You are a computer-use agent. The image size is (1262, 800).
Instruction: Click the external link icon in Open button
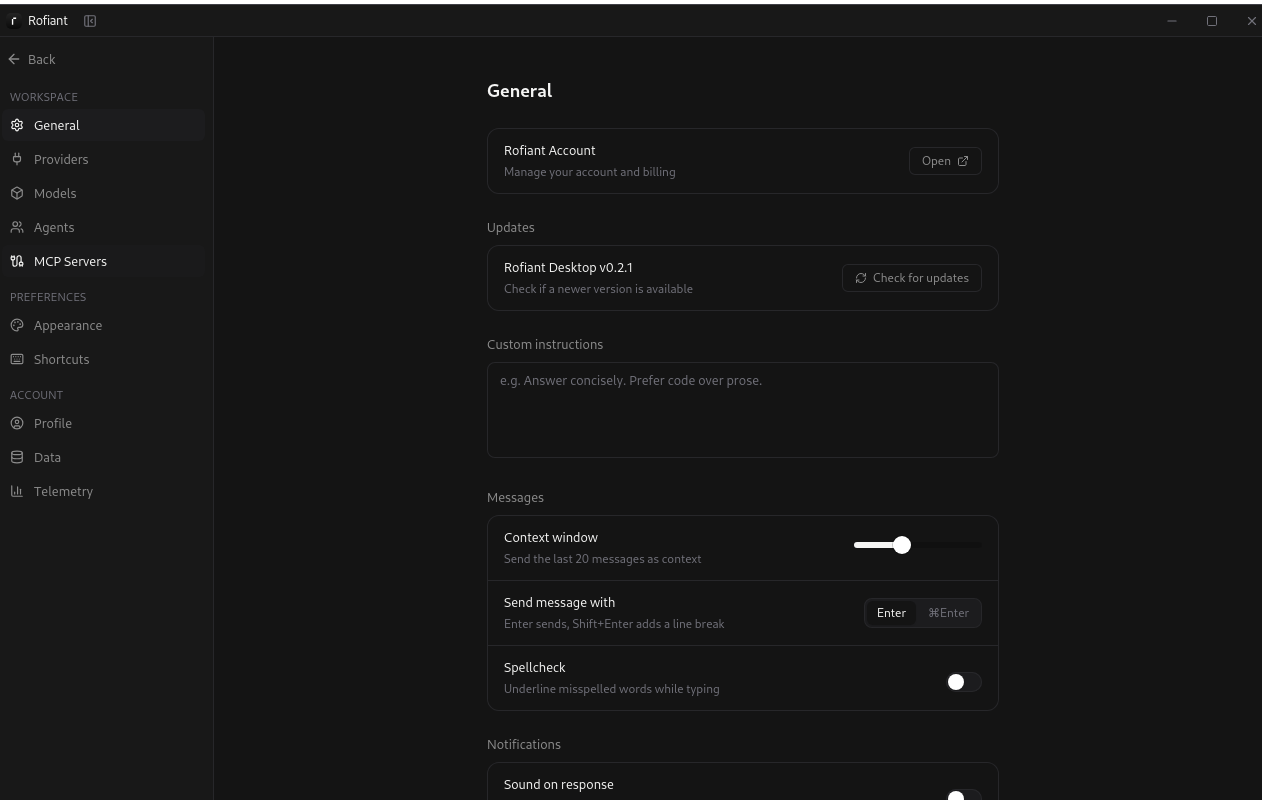(963, 161)
